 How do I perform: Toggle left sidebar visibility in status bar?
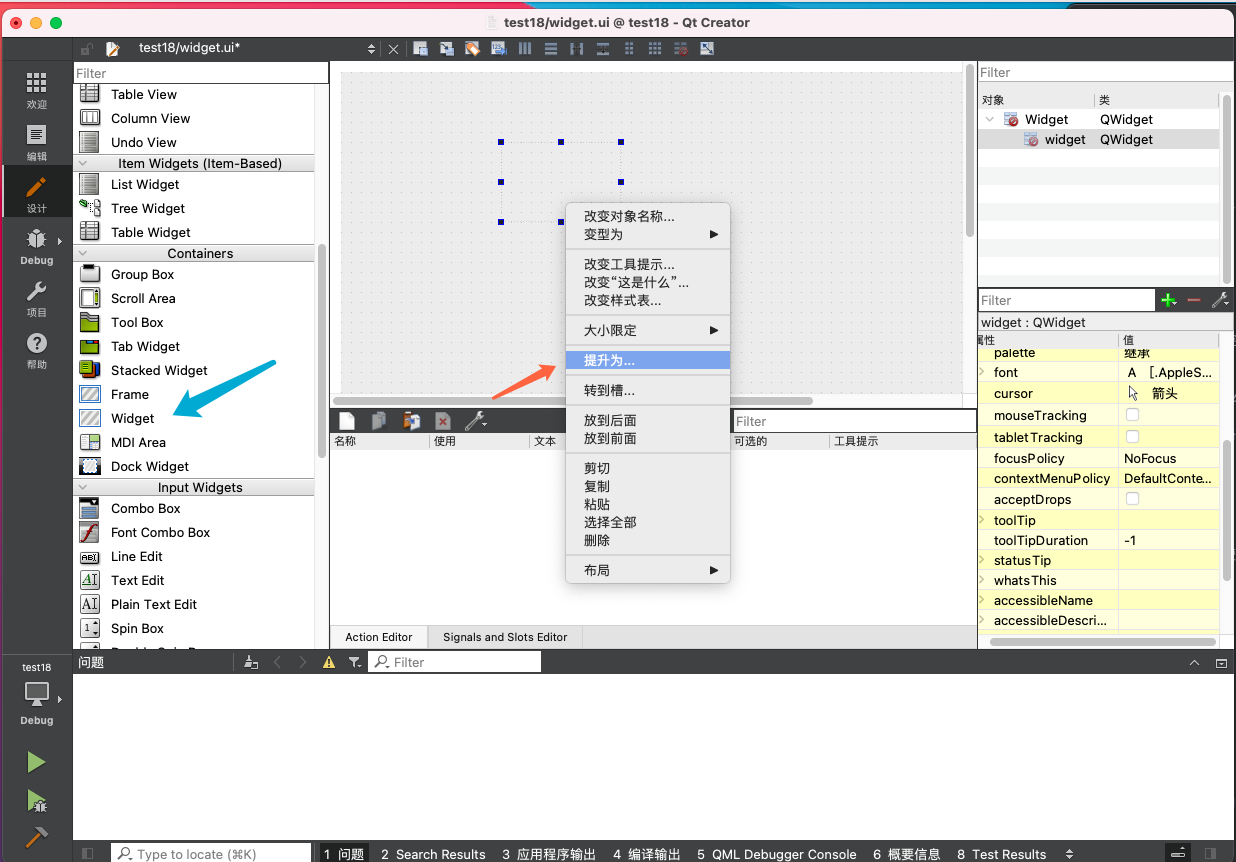(x=87, y=853)
